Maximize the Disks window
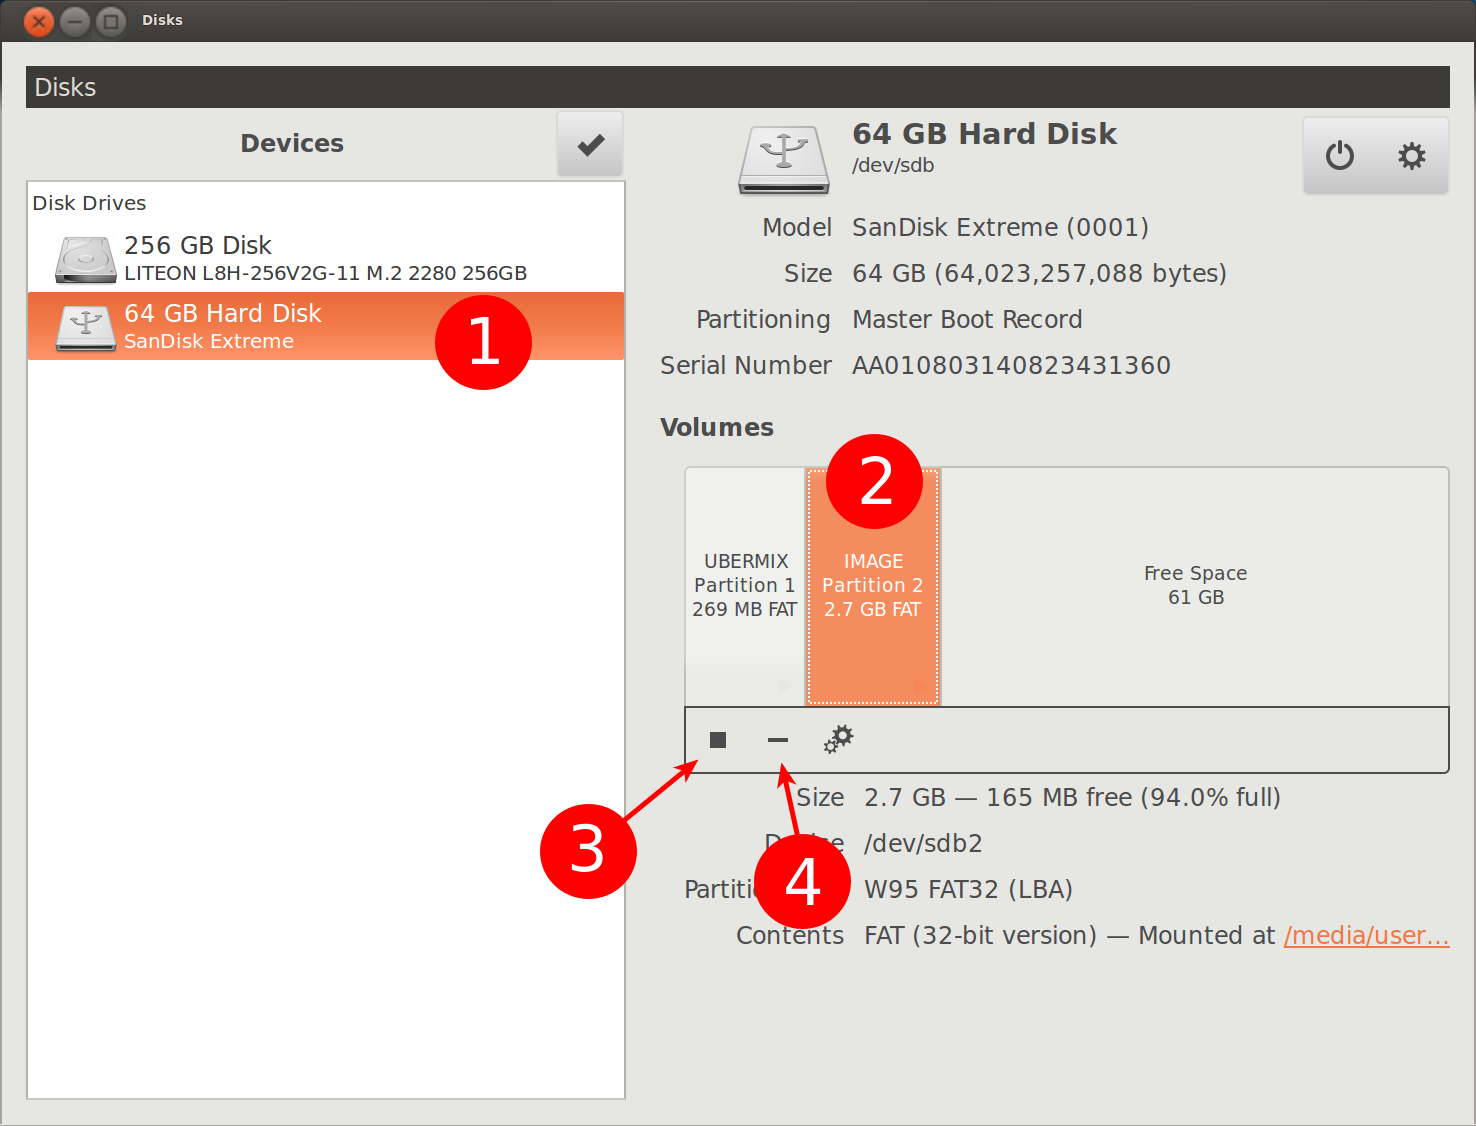Screen dimensions: 1476x1126 [111, 21]
